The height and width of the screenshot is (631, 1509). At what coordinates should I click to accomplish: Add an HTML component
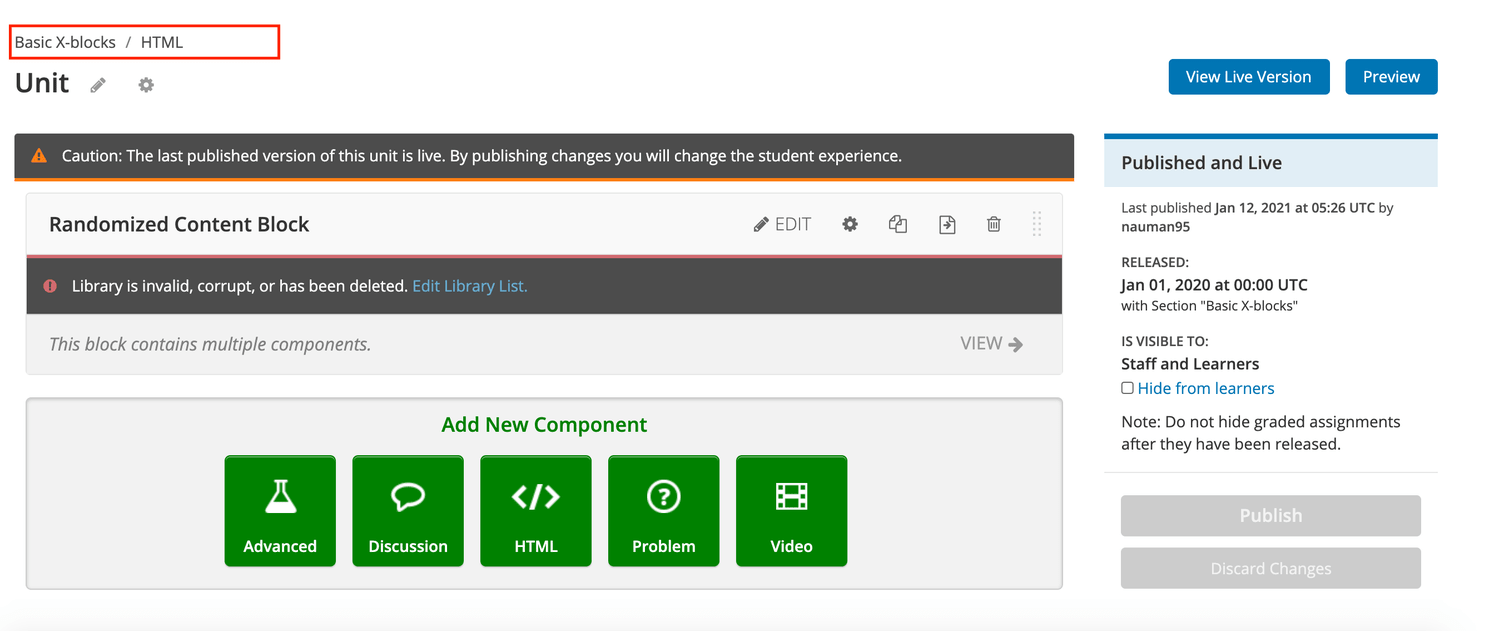(x=536, y=511)
